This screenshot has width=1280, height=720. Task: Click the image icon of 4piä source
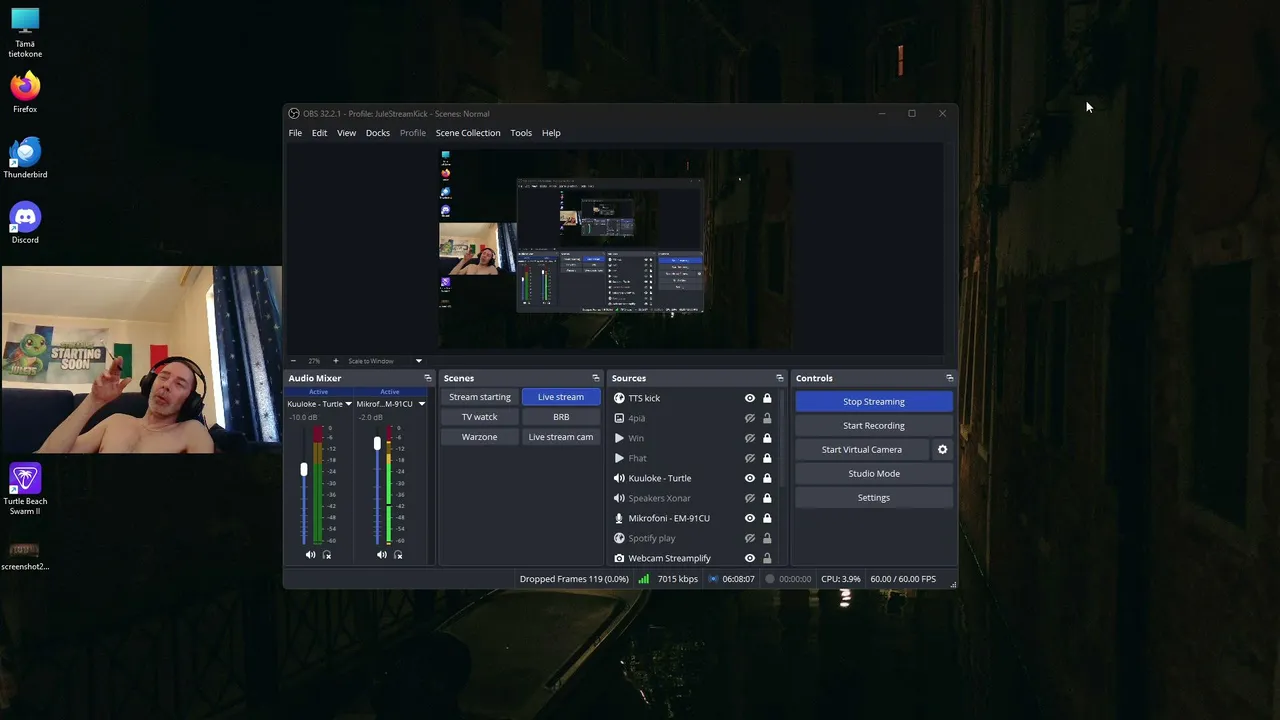[x=619, y=418]
